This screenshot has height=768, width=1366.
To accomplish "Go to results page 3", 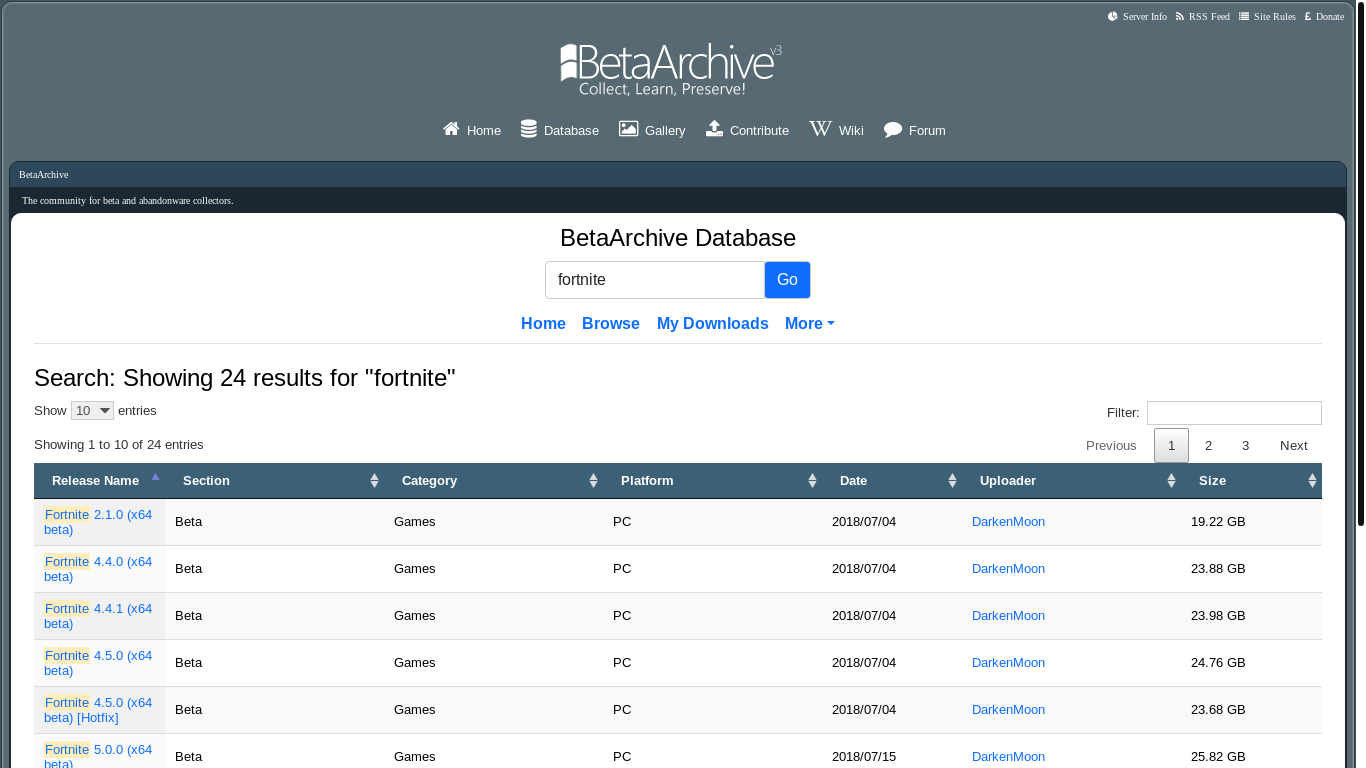I will 1245,446.
